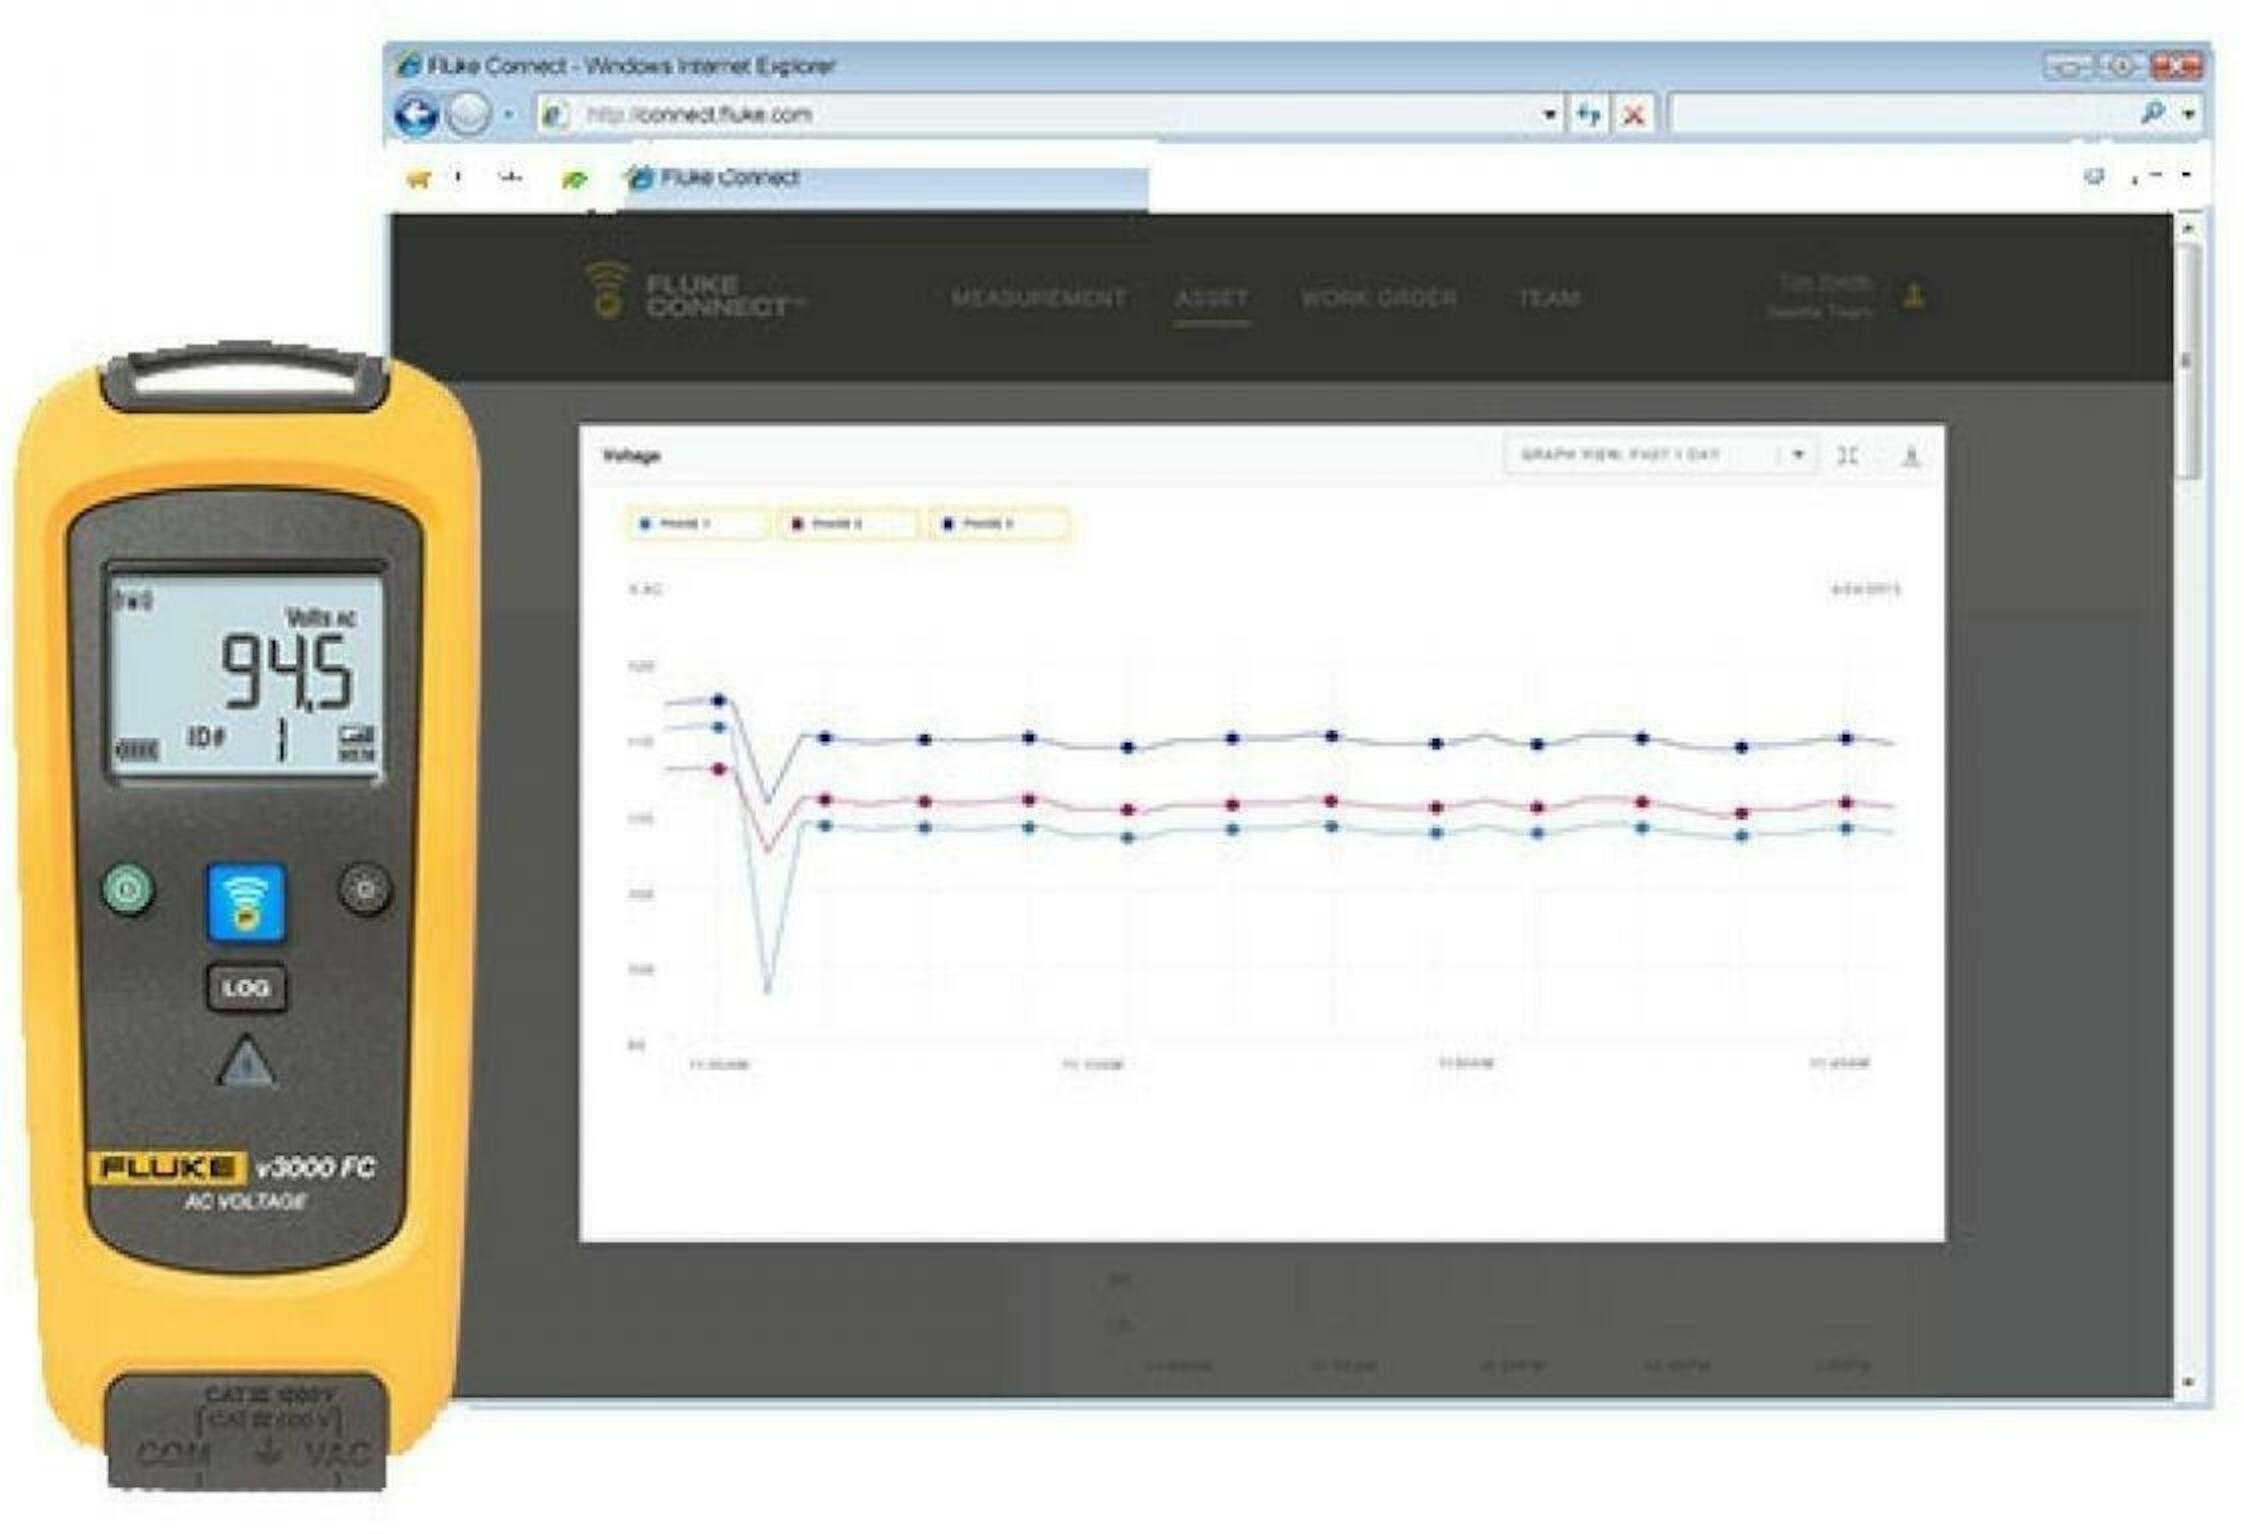2244x1534 pixels.
Task: Click the search magnifier icon
Action: click(2153, 113)
